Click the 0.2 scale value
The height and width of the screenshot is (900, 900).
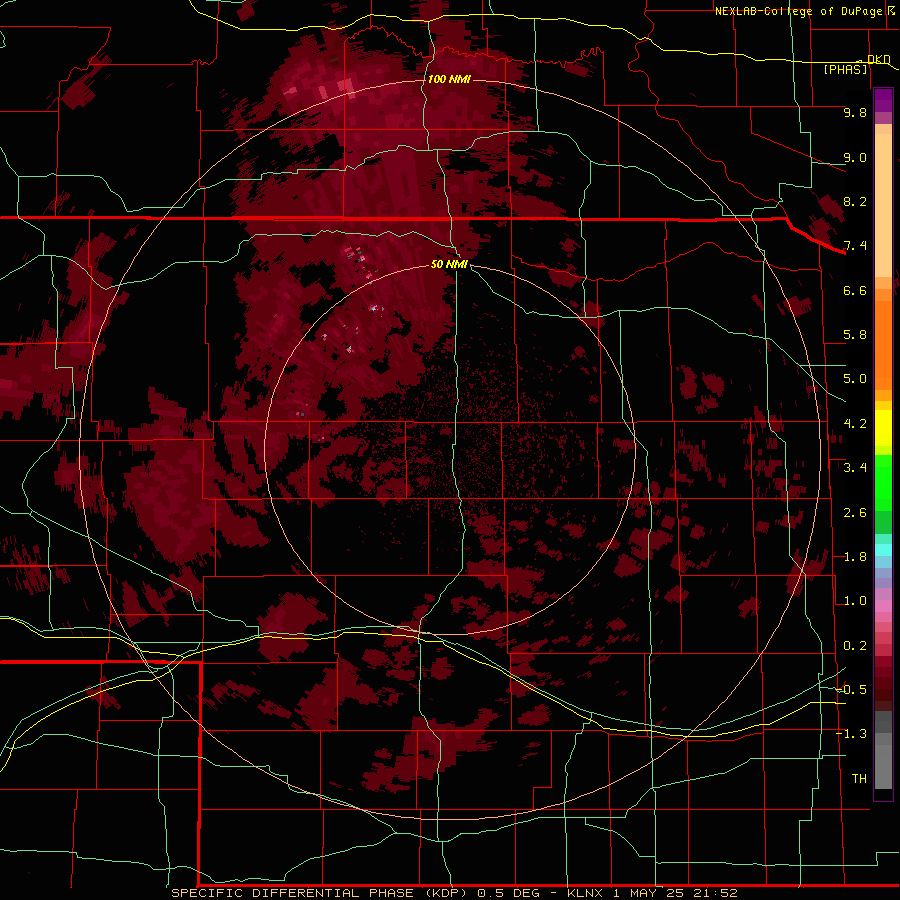click(x=855, y=646)
